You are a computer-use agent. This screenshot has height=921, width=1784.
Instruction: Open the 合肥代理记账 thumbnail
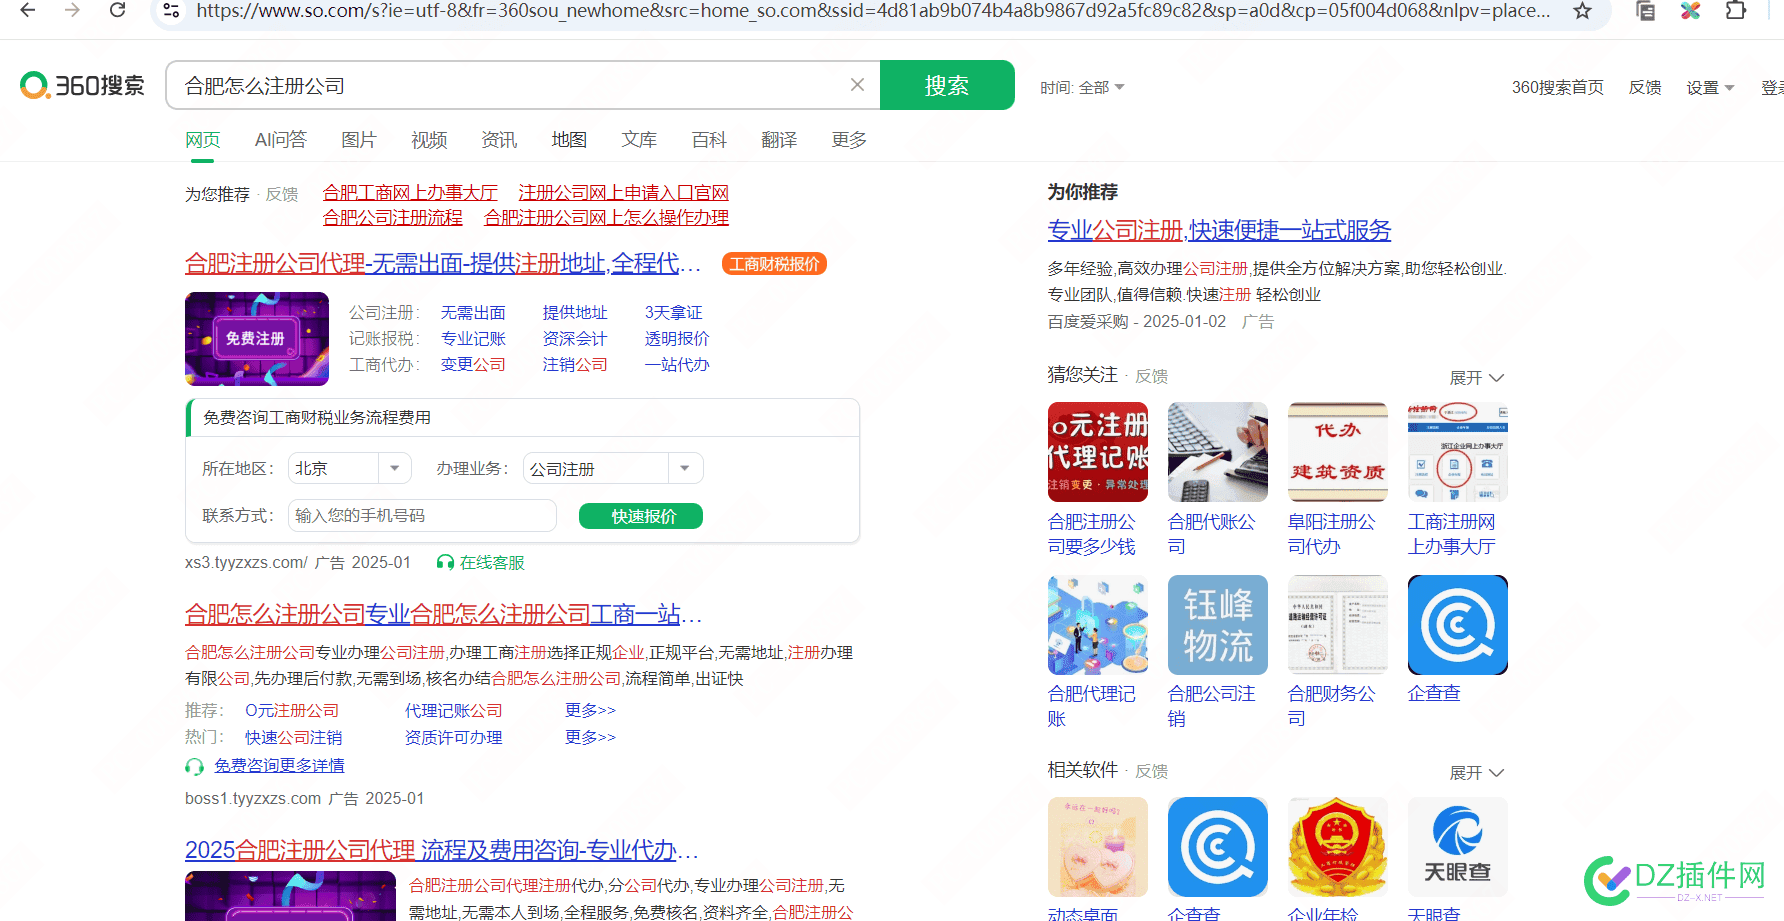click(1098, 625)
